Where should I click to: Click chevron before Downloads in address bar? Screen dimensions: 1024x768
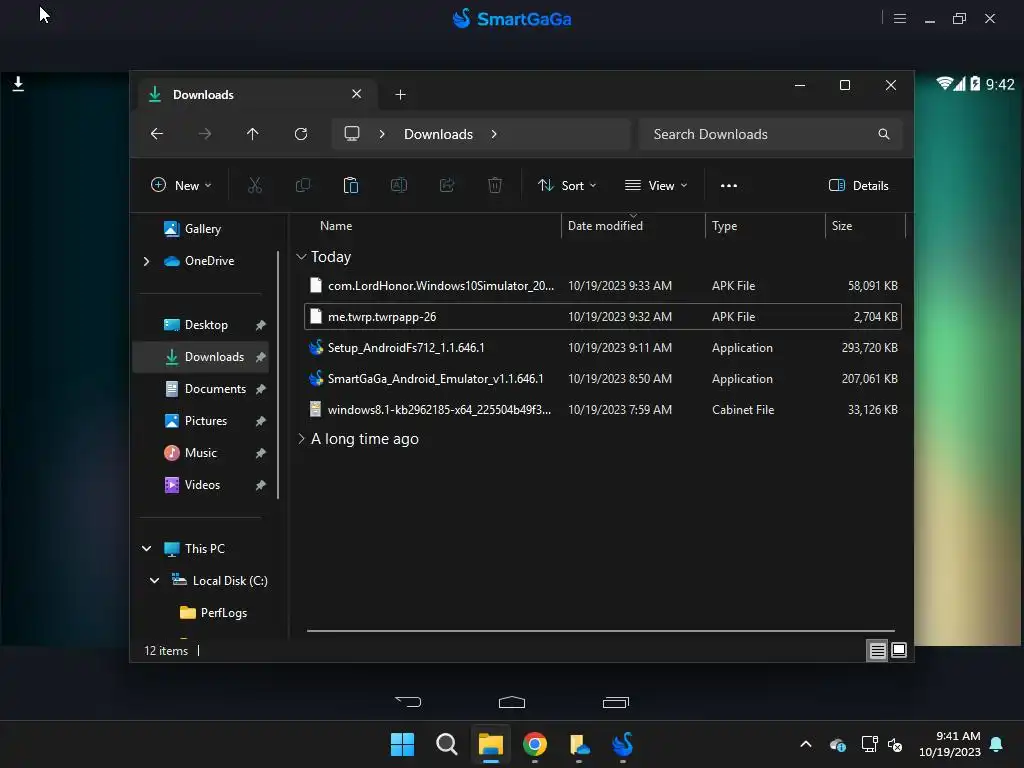click(382, 134)
